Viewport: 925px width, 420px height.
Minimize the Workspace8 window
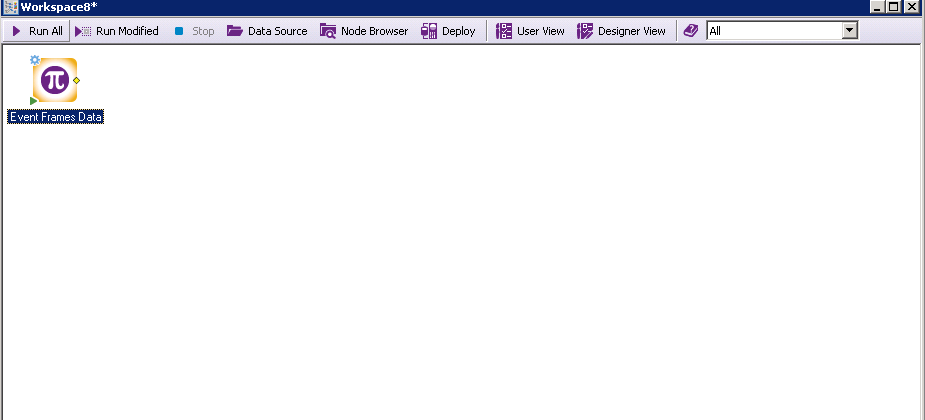878,7
